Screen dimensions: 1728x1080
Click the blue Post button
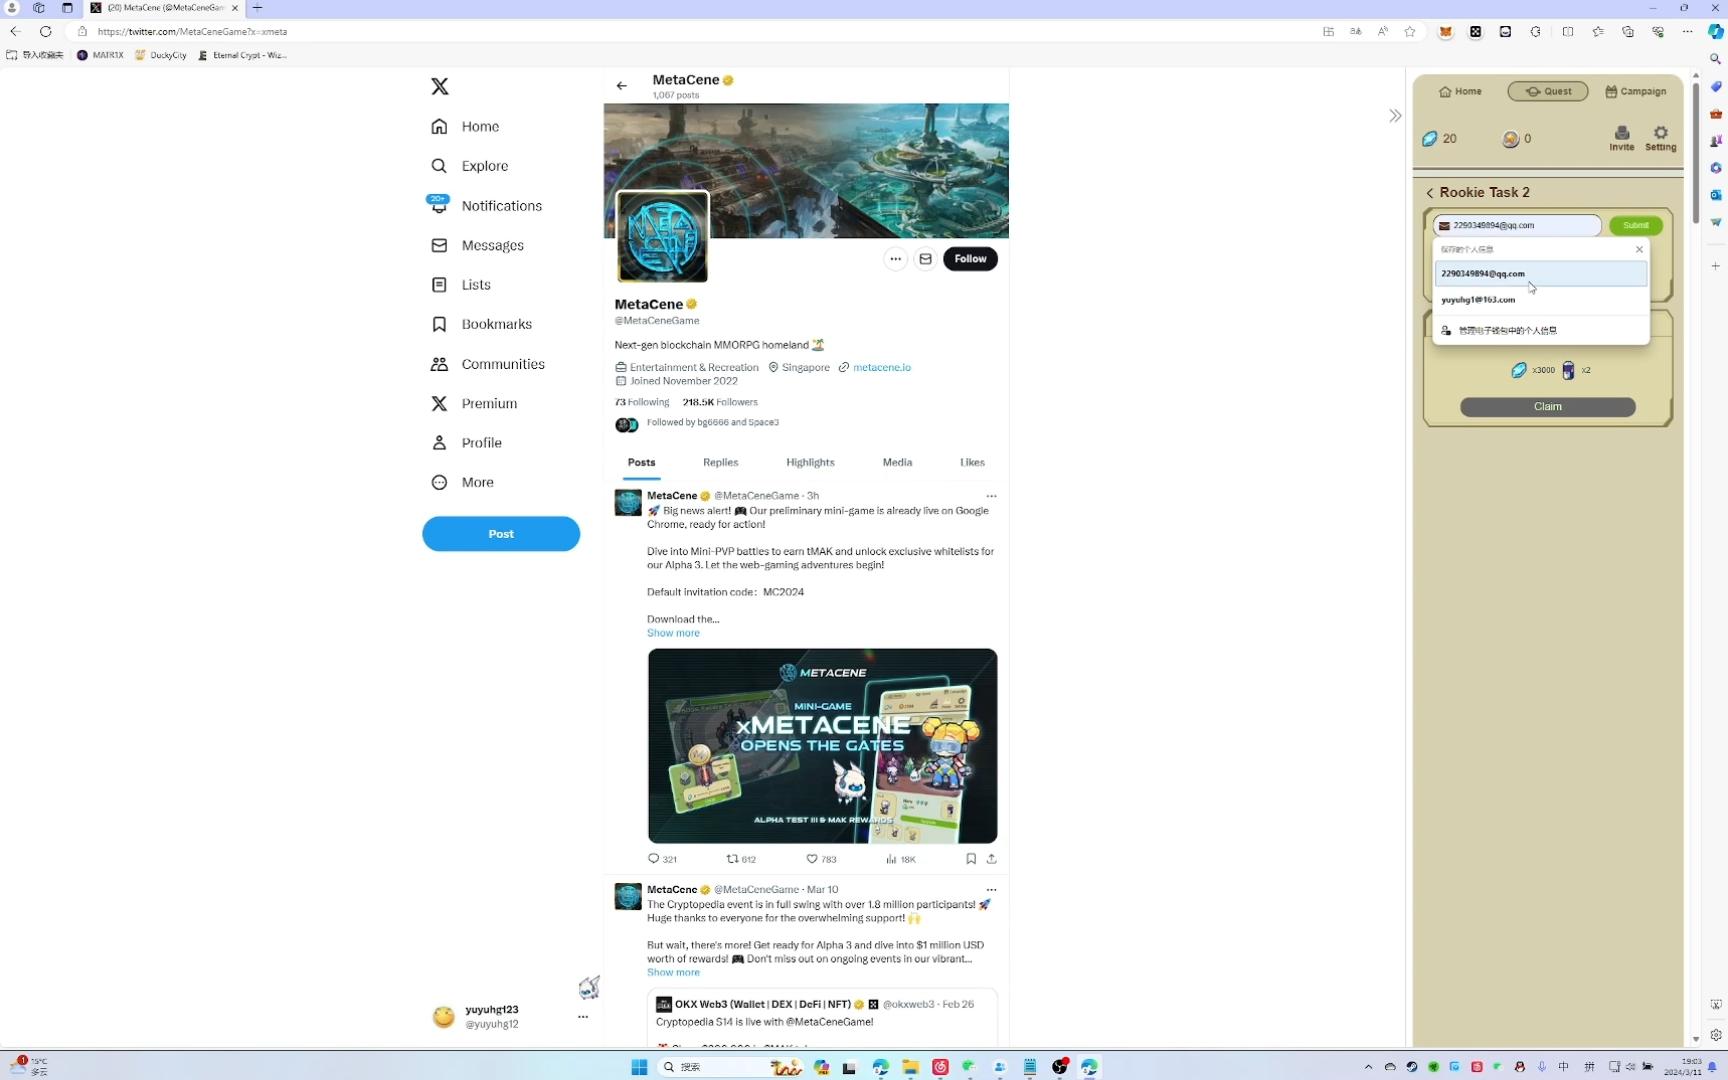(501, 534)
